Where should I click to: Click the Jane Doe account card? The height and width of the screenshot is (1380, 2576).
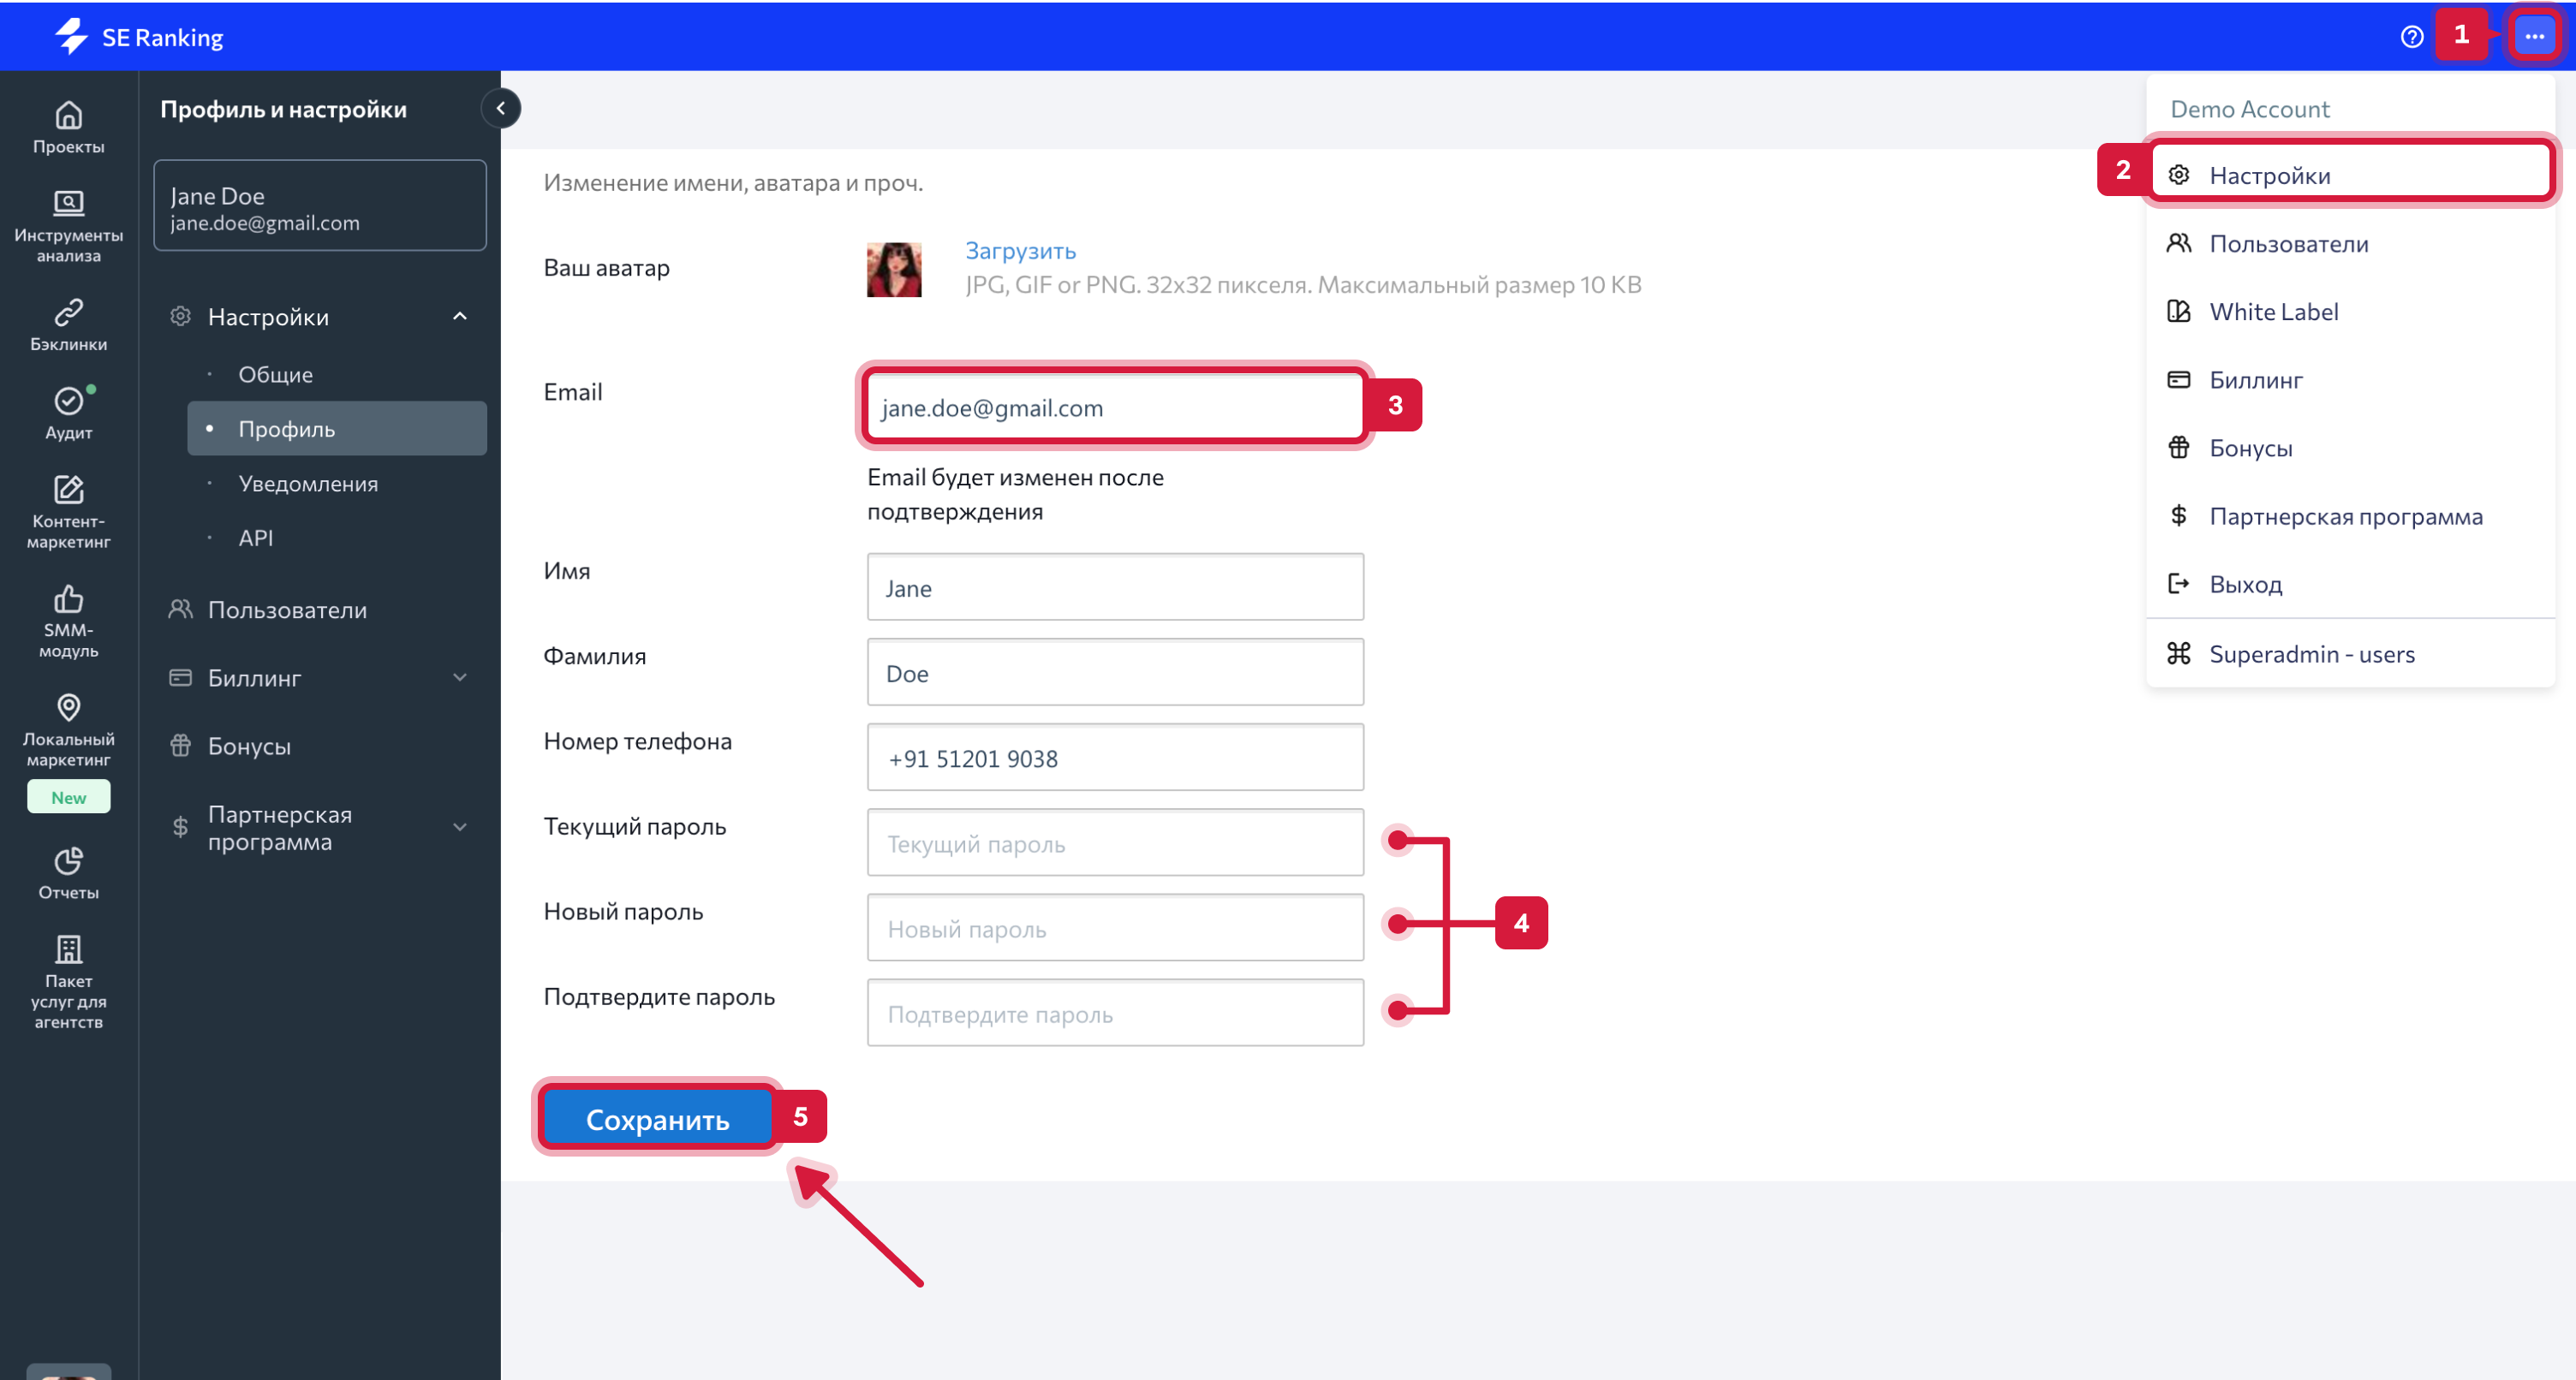tap(320, 206)
